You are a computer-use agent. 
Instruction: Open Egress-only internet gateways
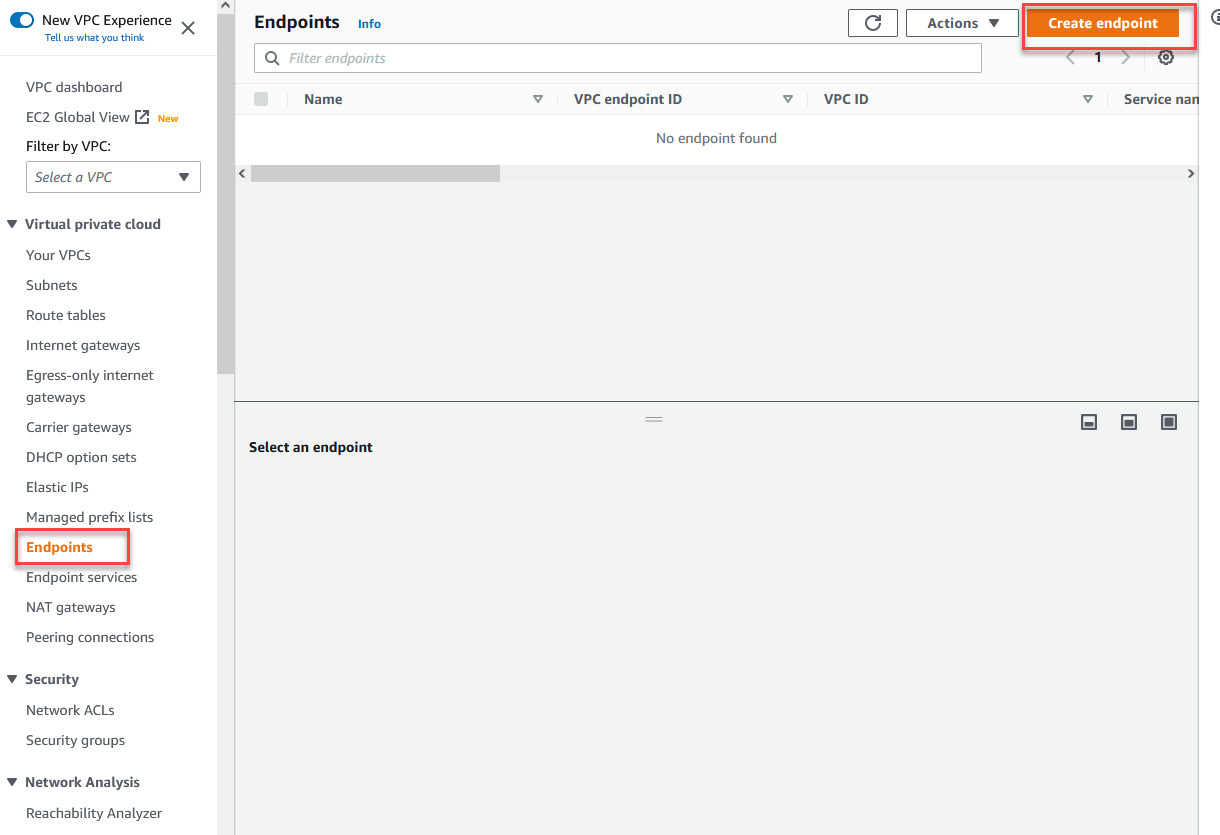(90, 386)
